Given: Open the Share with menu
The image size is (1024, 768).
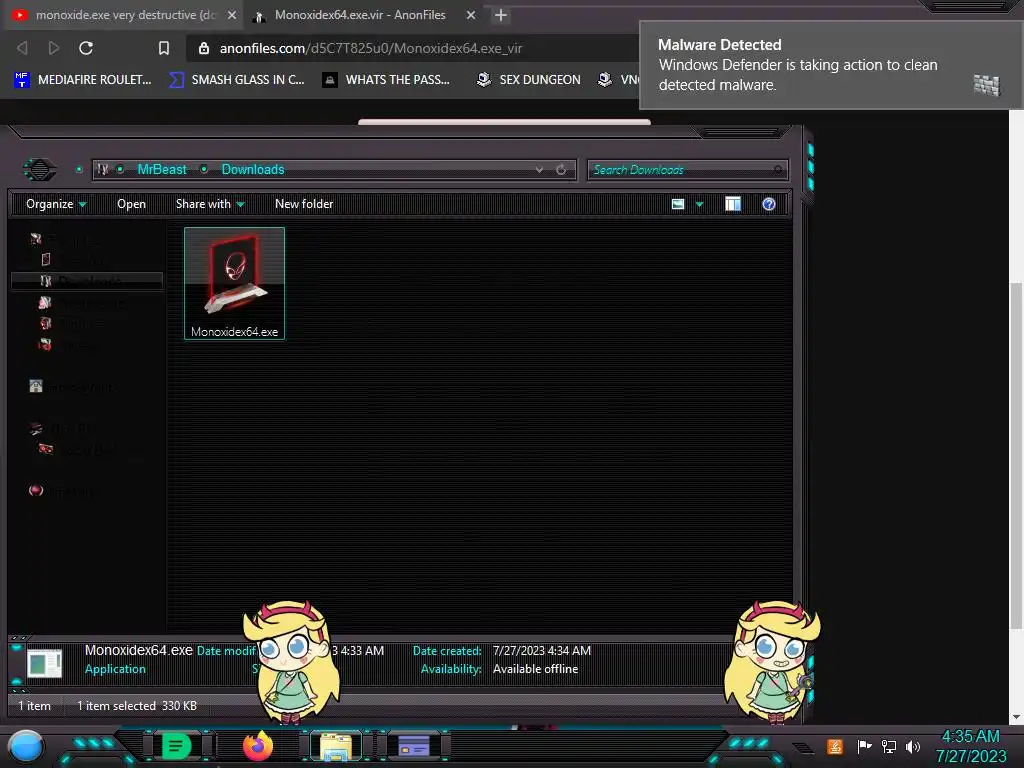Looking at the screenshot, I should [x=210, y=204].
